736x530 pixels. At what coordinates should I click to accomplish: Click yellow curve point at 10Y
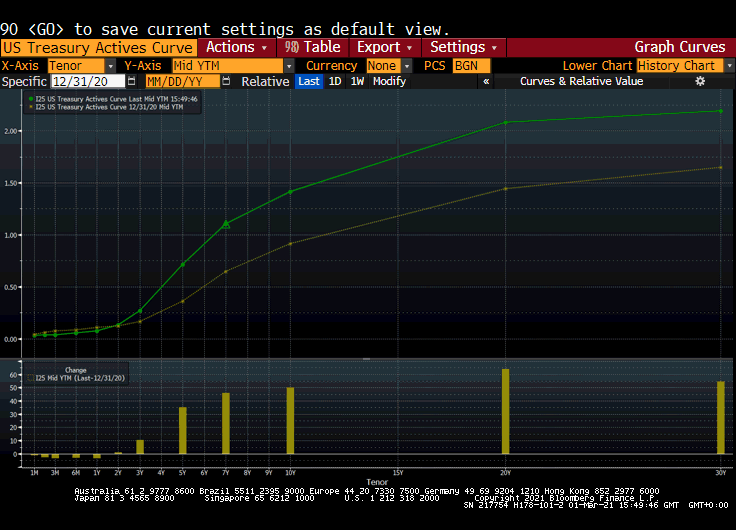[x=291, y=244]
